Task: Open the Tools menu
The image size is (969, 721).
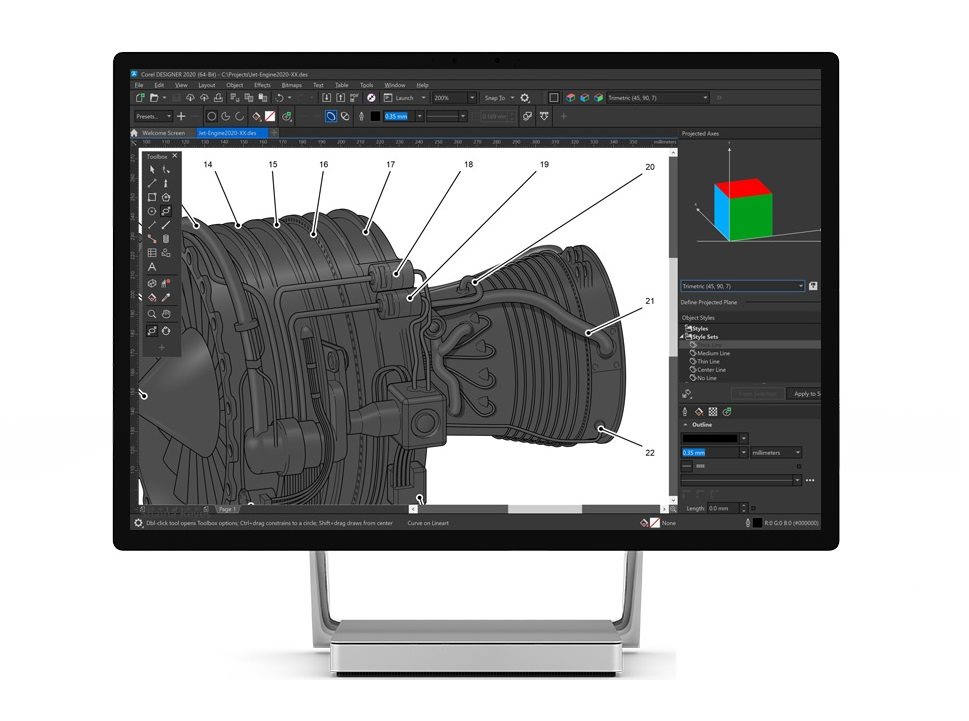Action: (366, 85)
